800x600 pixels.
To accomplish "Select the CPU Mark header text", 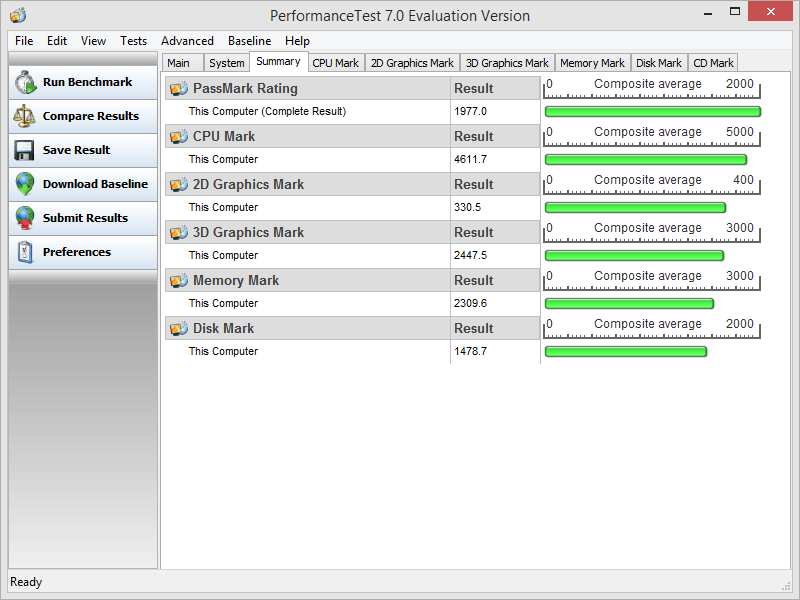I will [x=224, y=136].
